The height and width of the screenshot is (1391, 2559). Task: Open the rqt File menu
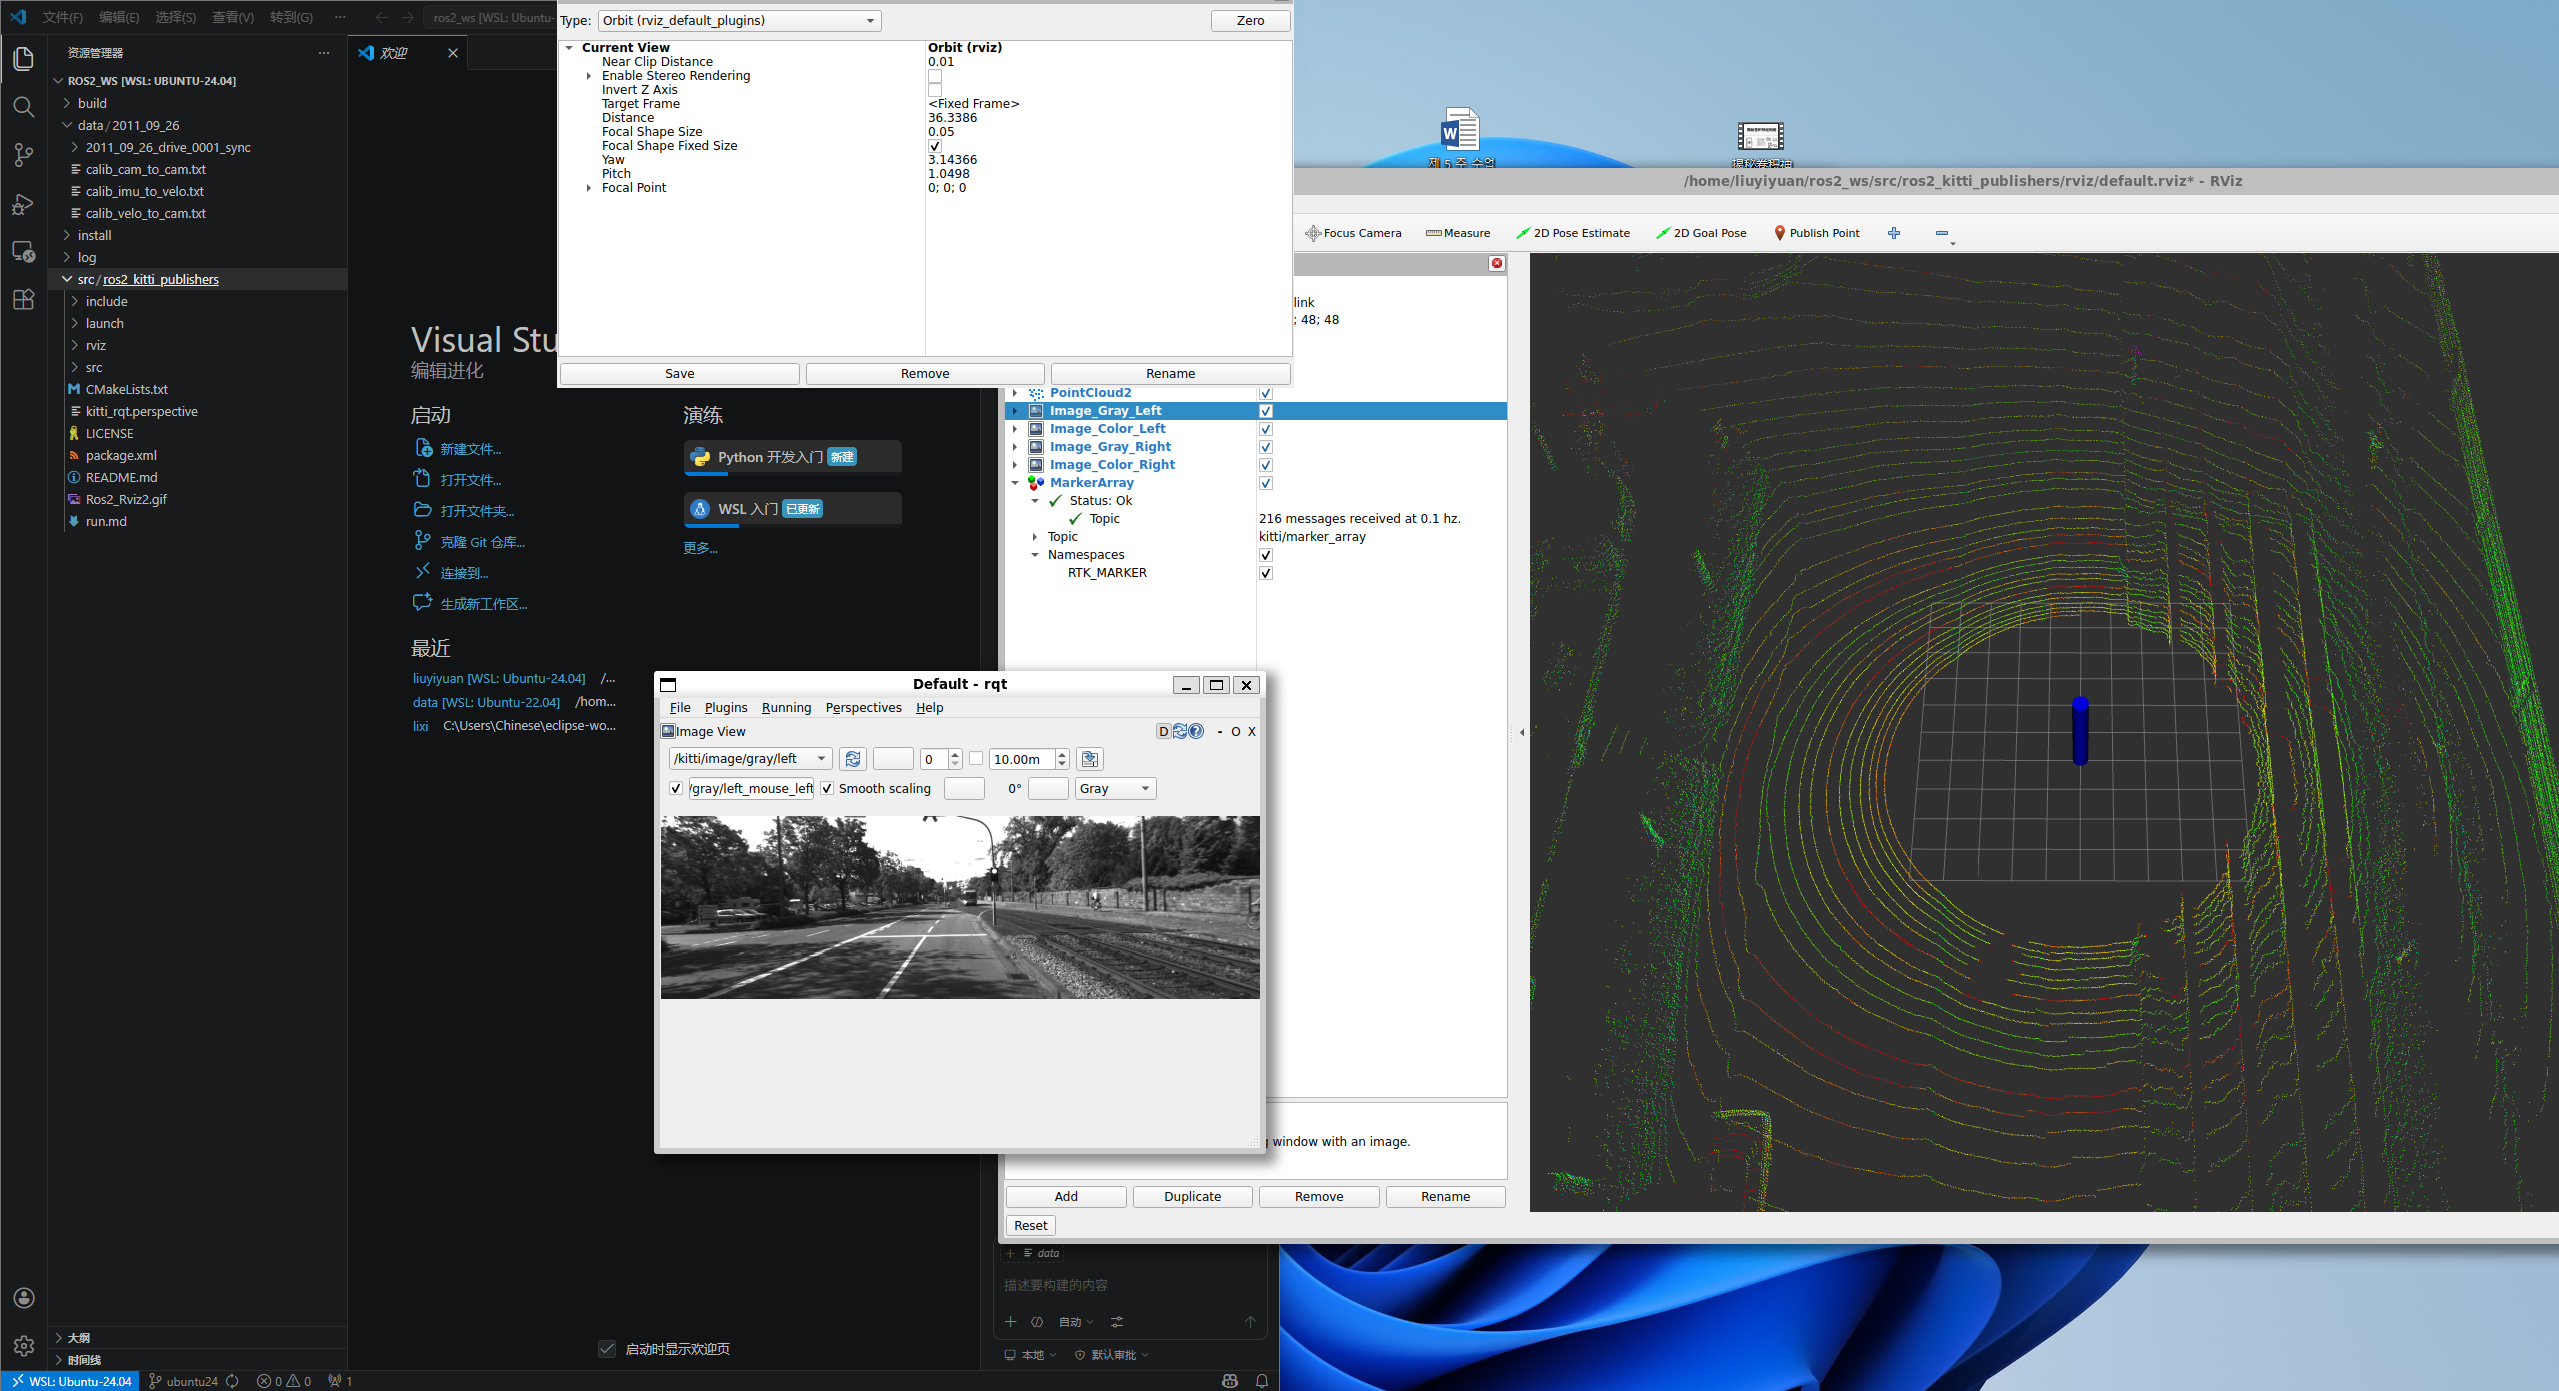[x=680, y=708]
